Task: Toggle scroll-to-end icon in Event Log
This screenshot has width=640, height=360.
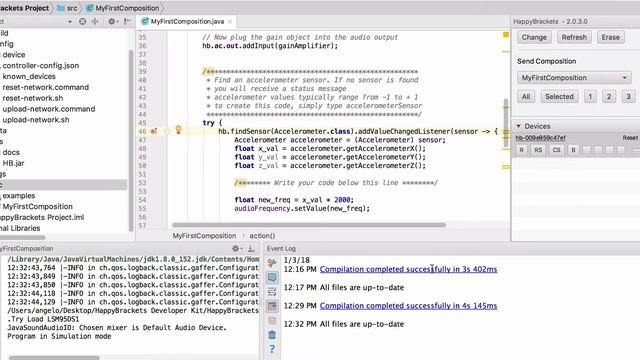Action: pos(272,306)
